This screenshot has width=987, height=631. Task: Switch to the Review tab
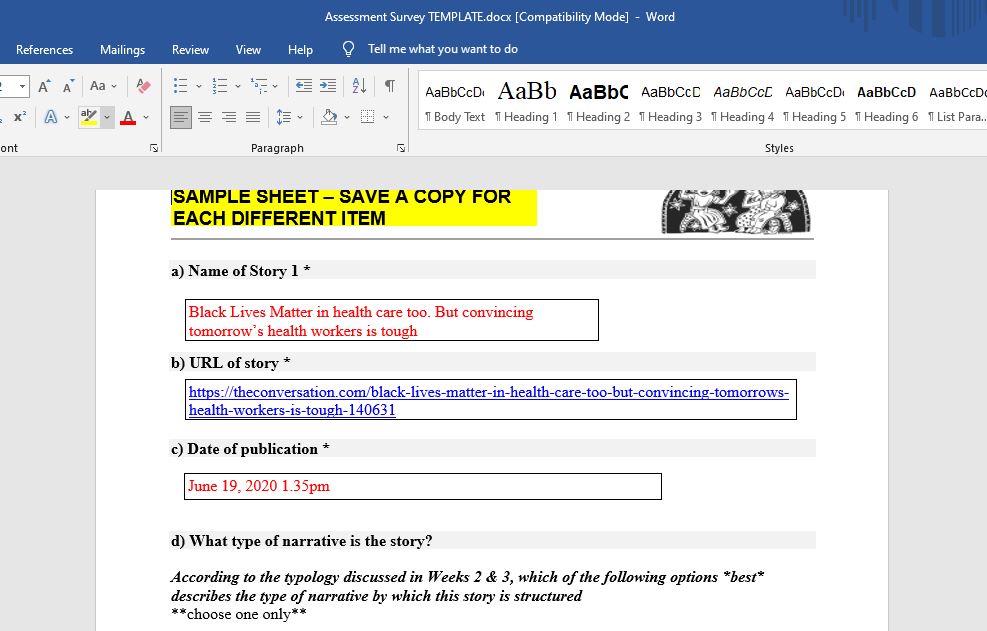[190, 50]
